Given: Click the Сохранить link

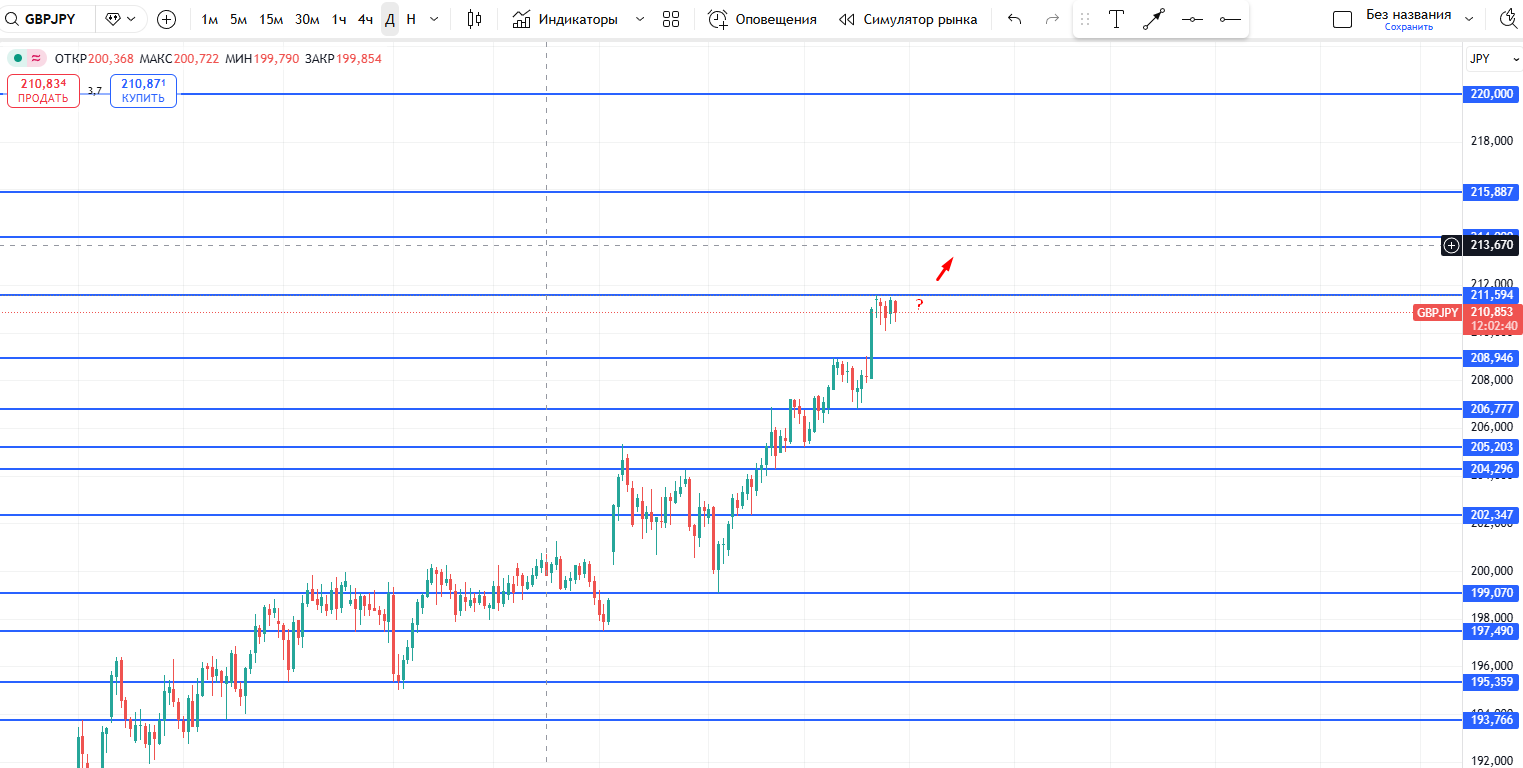Looking at the screenshot, I should point(1408,27).
